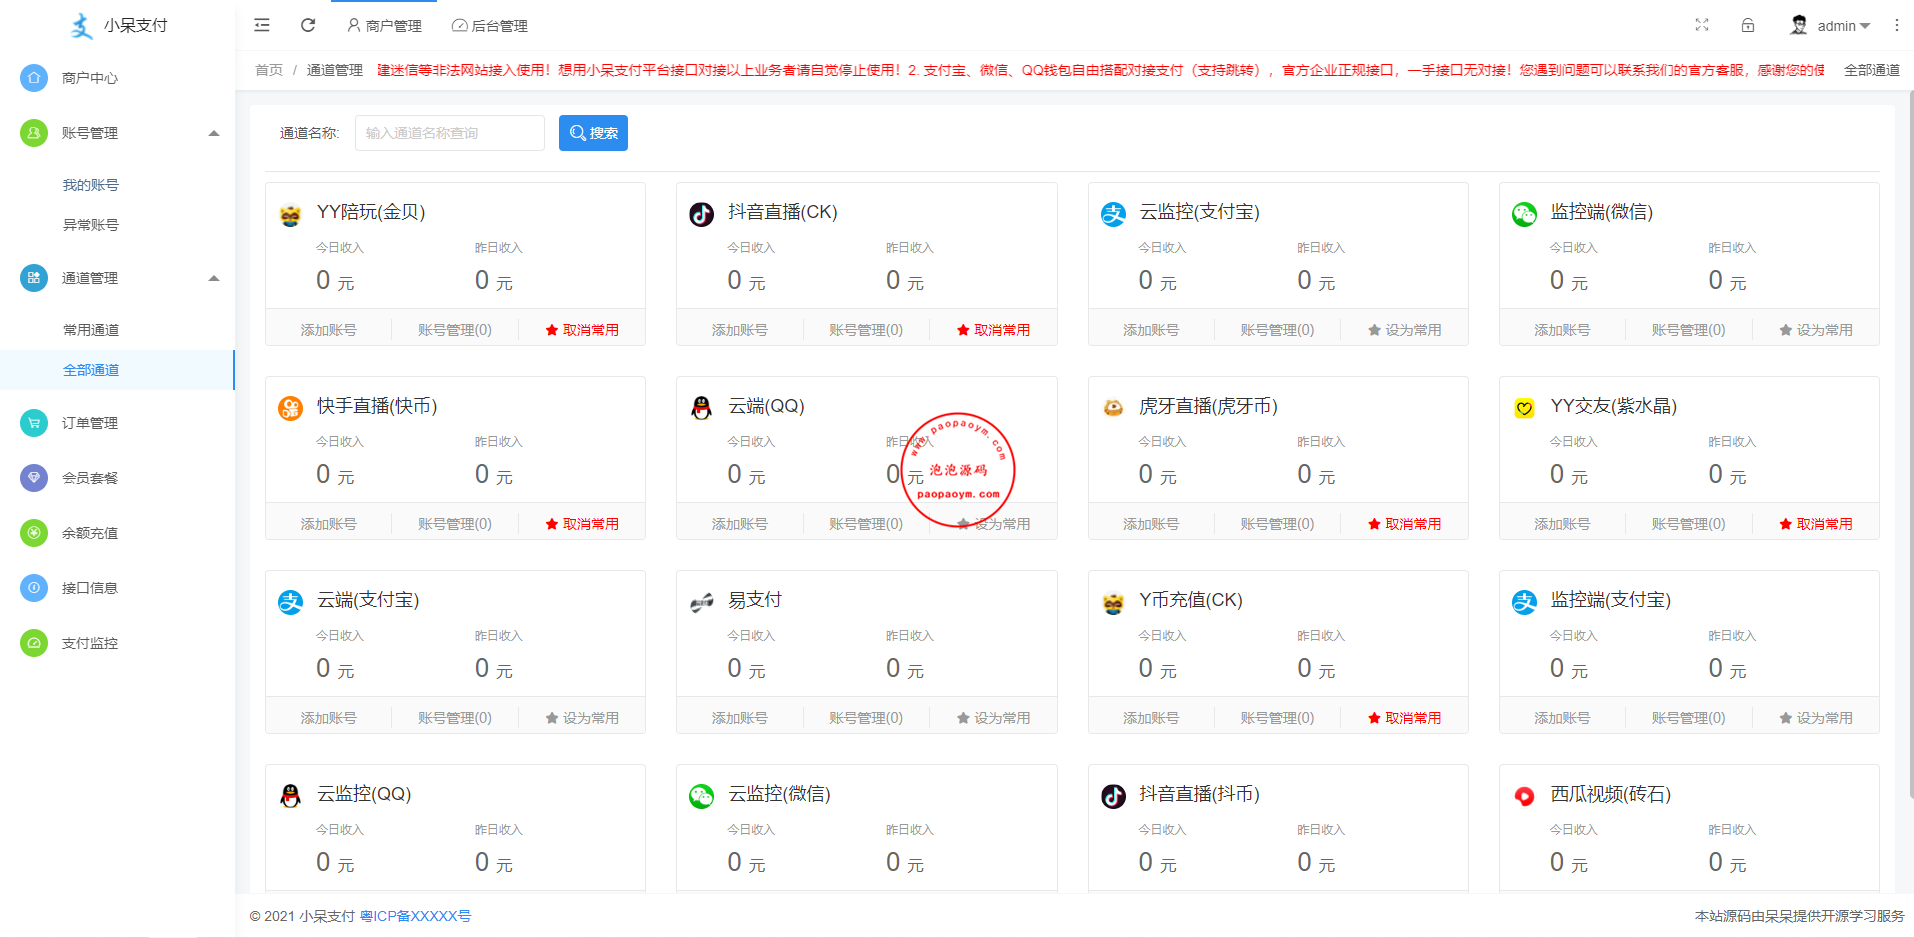The height and width of the screenshot is (938, 1914).
Task: Open the admin user dropdown
Action: (1831, 26)
